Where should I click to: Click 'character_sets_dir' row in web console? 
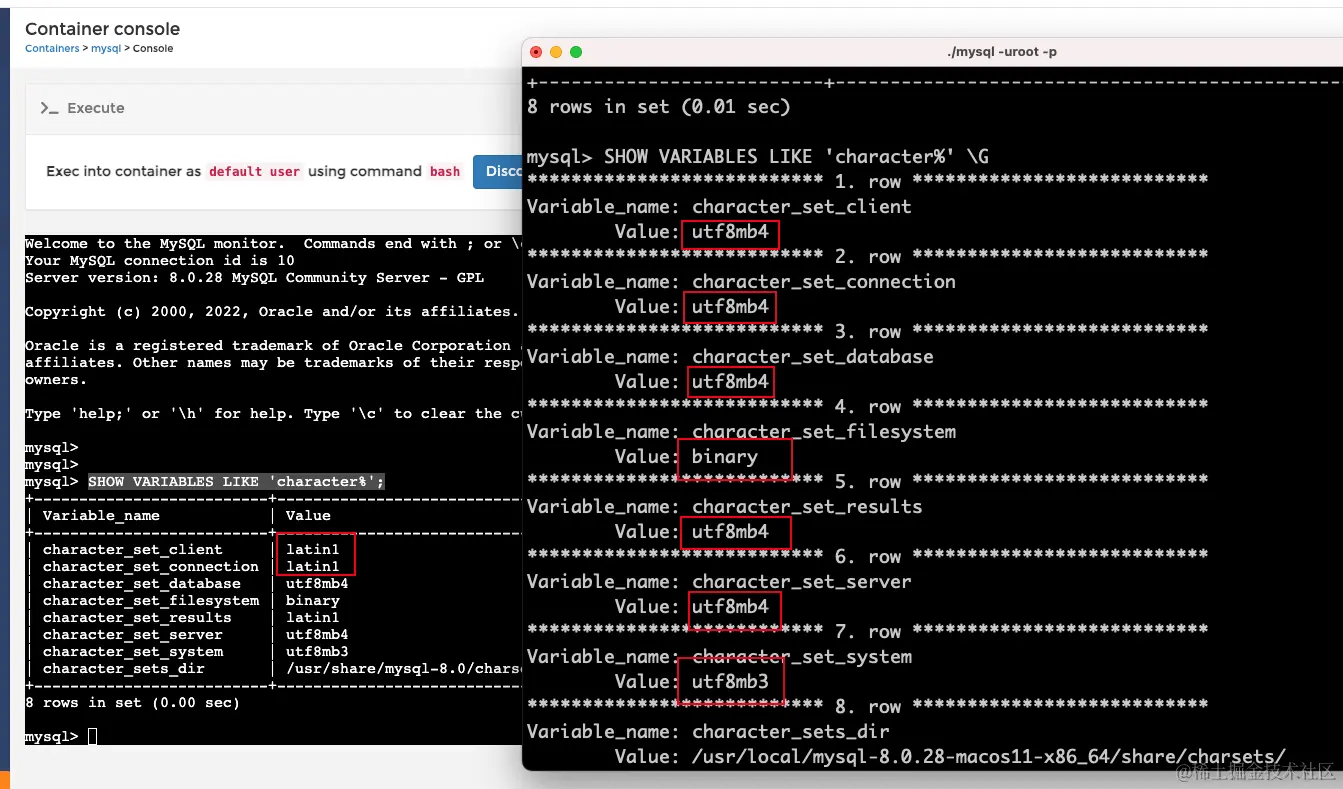tap(273, 669)
